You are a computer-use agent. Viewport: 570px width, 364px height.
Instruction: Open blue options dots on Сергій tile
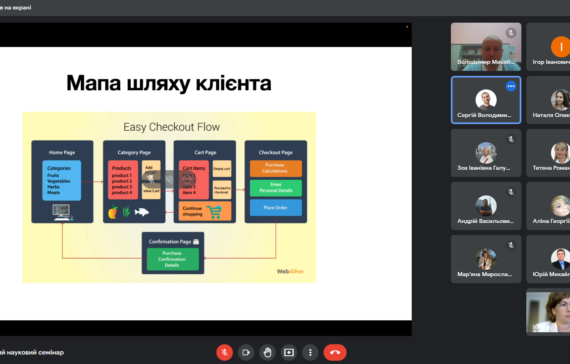point(511,86)
